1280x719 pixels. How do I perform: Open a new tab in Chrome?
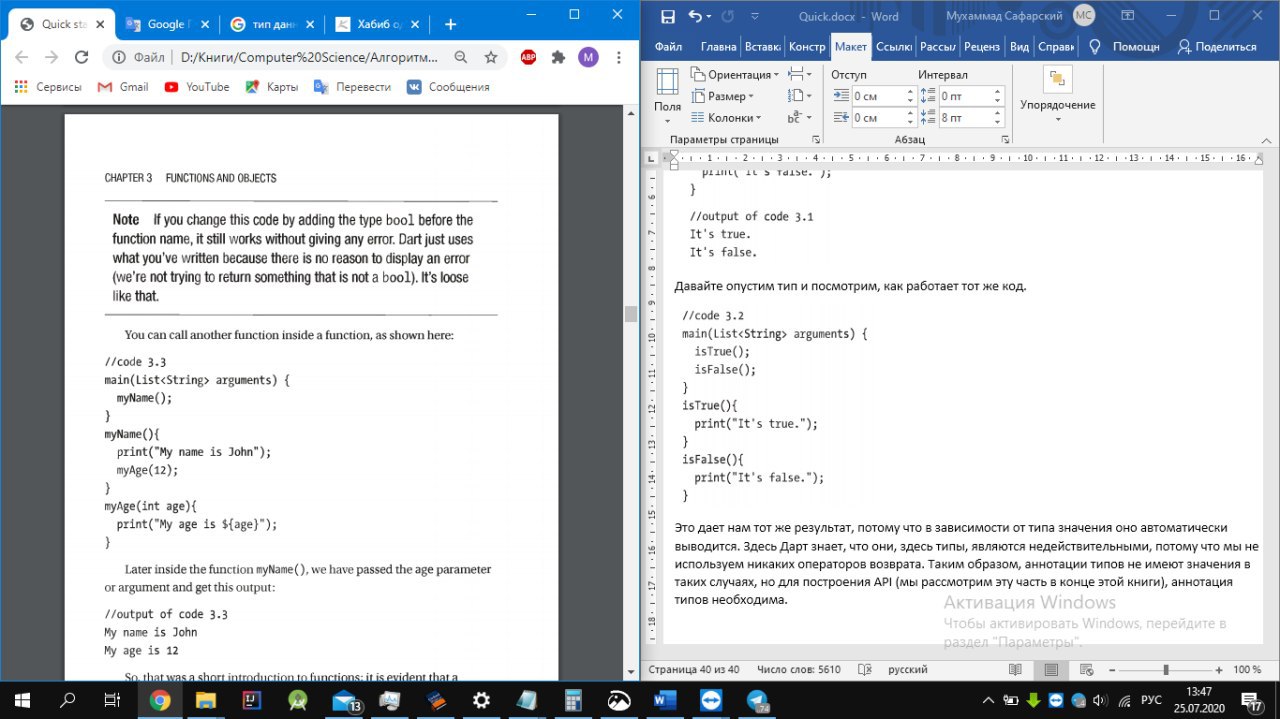click(x=450, y=24)
